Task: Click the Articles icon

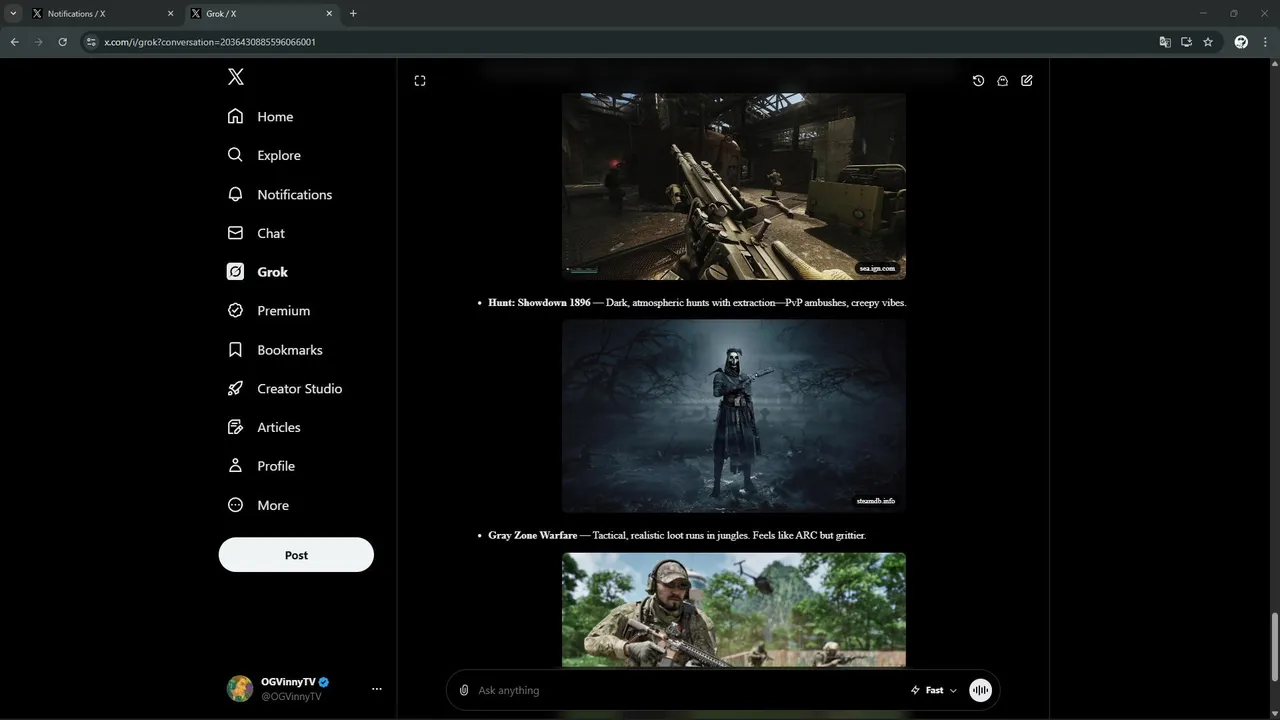Action: pyautogui.click(x=235, y=427)
